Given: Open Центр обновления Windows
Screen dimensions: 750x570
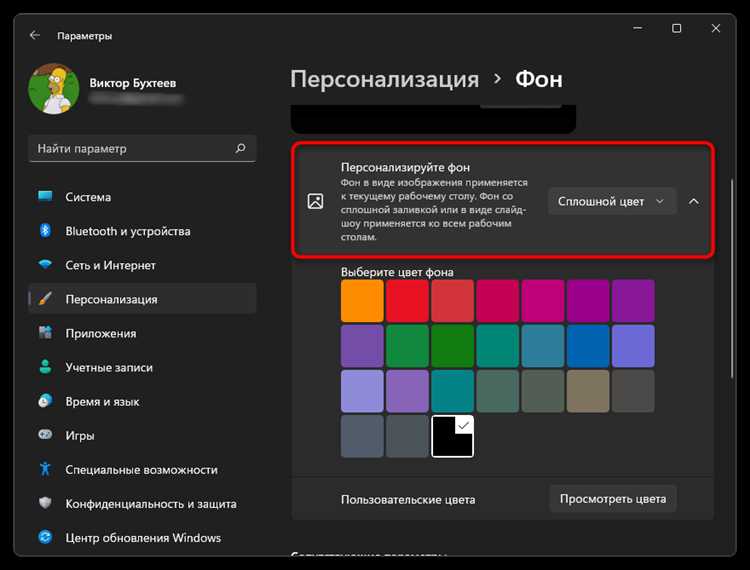Looking at the screenshot, I should click(143, 537).
